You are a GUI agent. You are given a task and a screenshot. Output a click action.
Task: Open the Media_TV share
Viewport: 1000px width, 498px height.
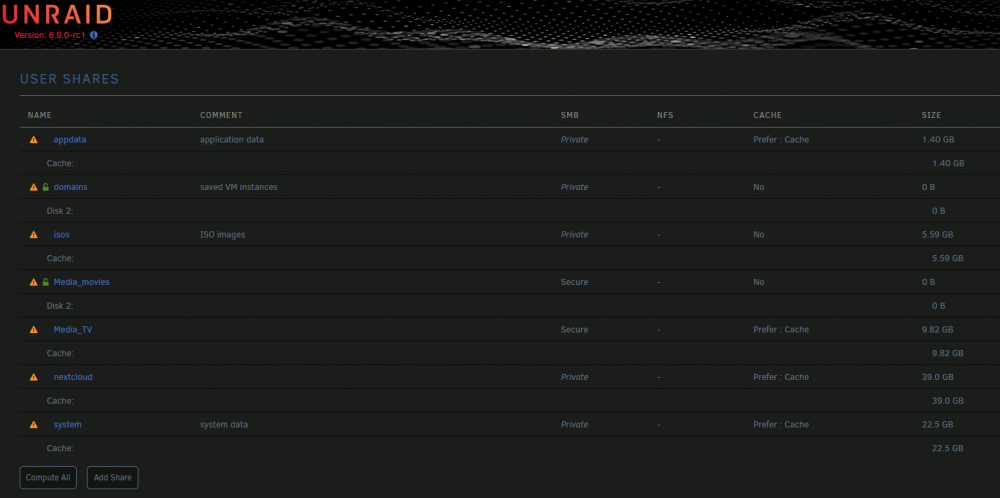click(73, 330)
